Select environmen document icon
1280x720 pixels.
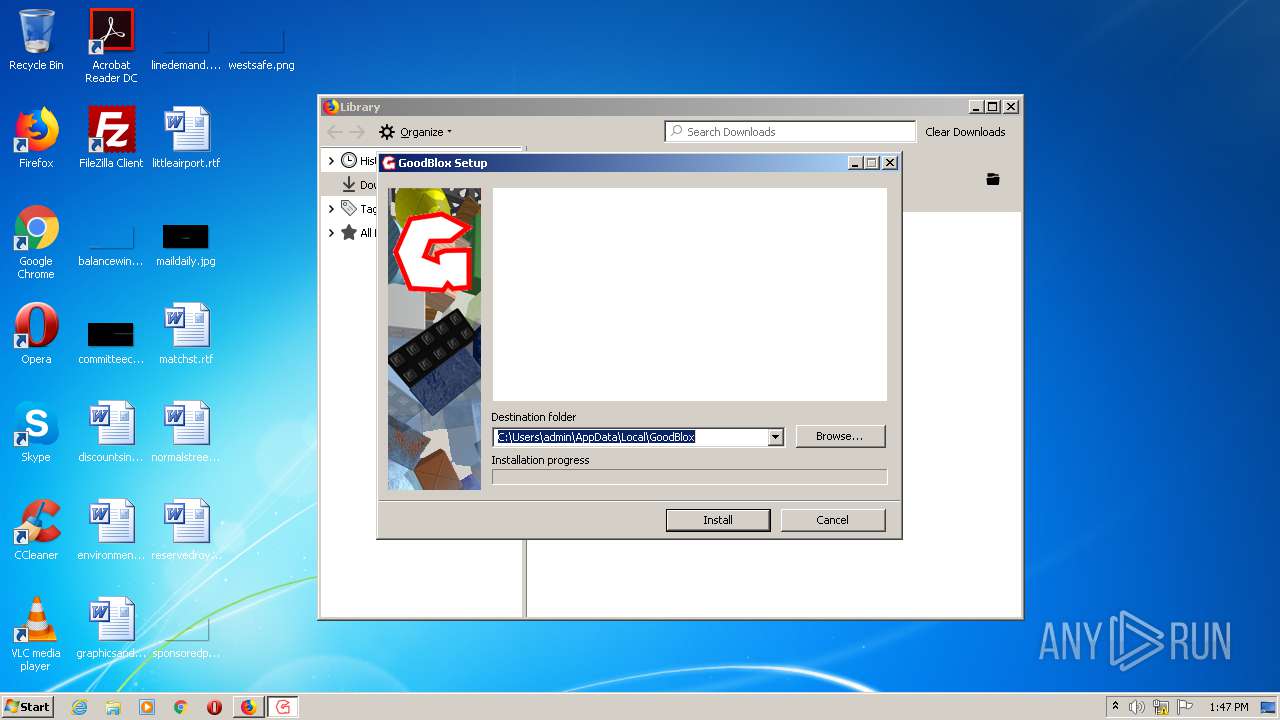(111, 530)
